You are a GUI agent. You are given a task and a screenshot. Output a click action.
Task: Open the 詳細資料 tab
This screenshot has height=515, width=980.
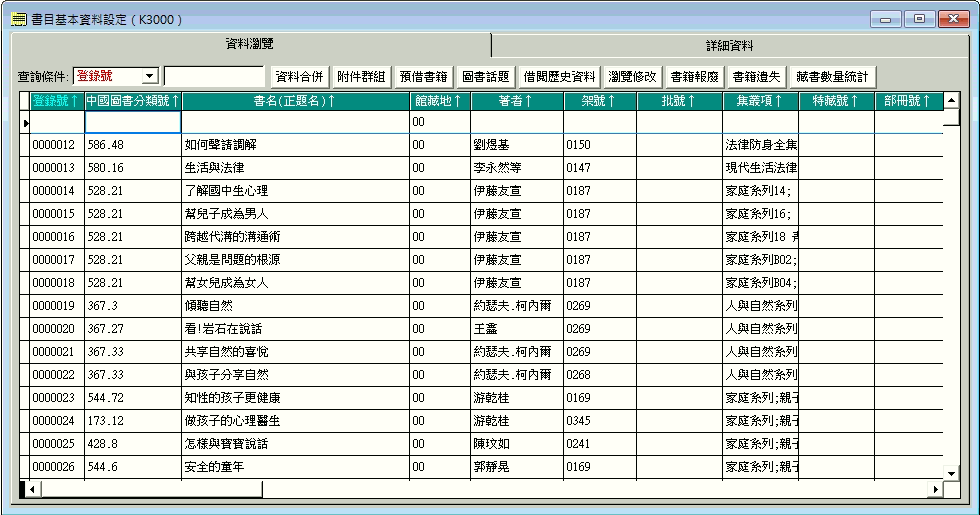pos(729,46)
